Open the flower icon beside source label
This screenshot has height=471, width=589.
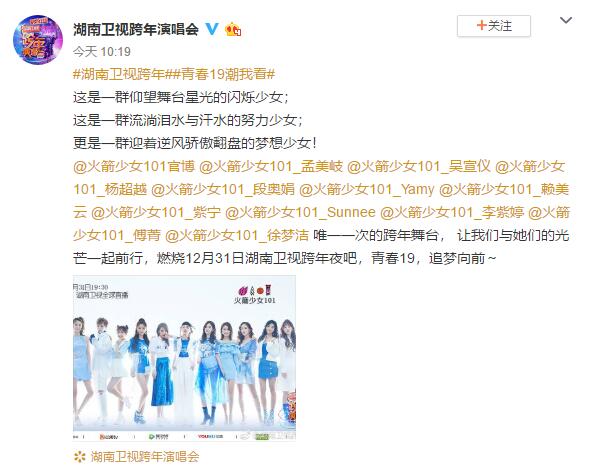pos(80,457)
